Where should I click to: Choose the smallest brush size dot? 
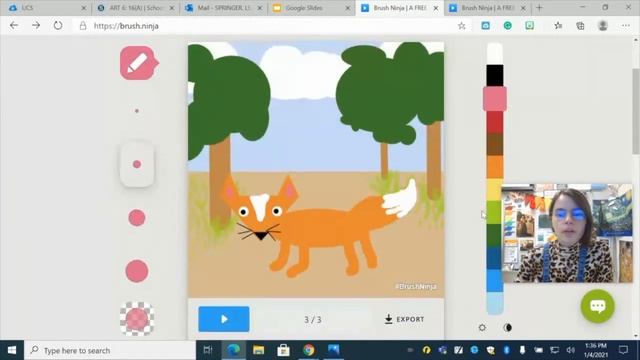tap(137, 111)
